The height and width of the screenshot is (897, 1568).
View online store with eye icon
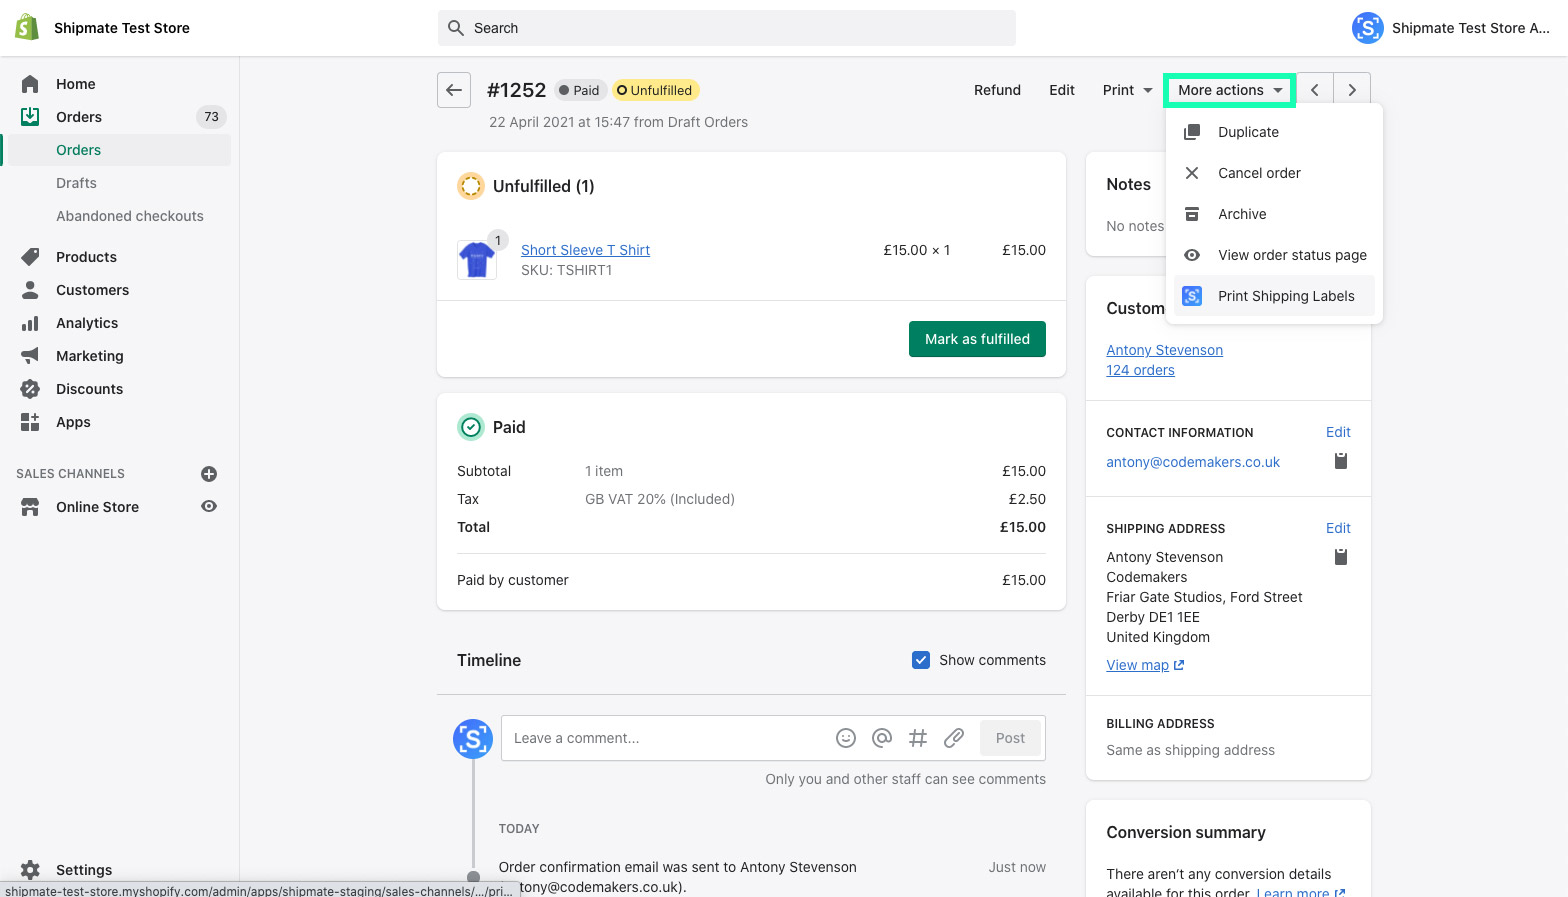(x=209, y=506)
